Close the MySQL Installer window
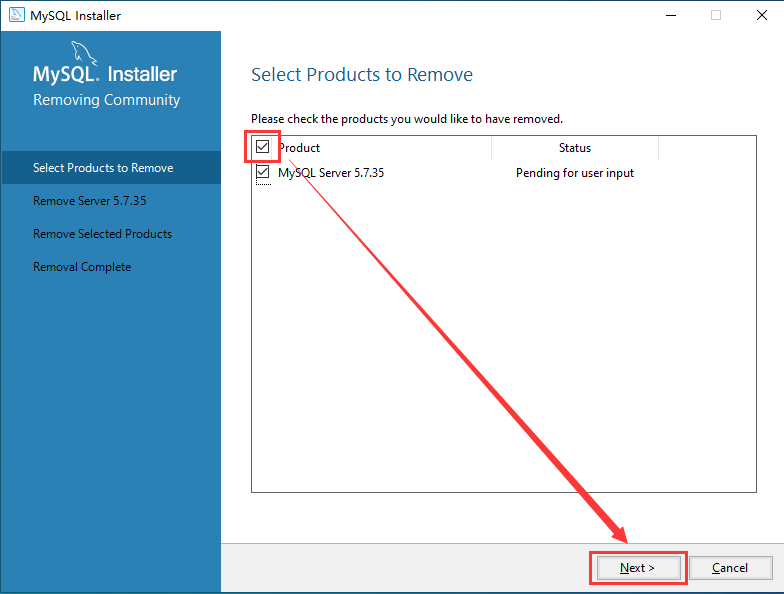Viewport: 784px width, 594px height. point(762,16)
